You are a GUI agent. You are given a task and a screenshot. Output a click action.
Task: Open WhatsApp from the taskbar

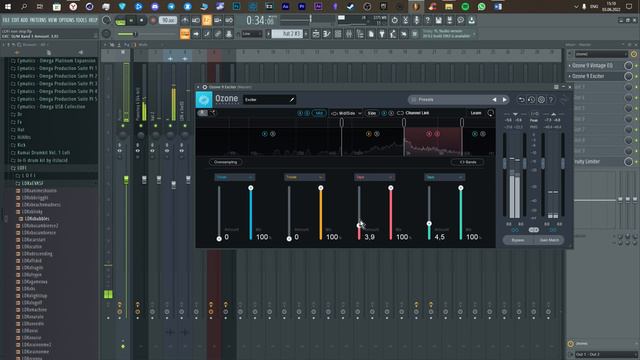tap(481, 7)
